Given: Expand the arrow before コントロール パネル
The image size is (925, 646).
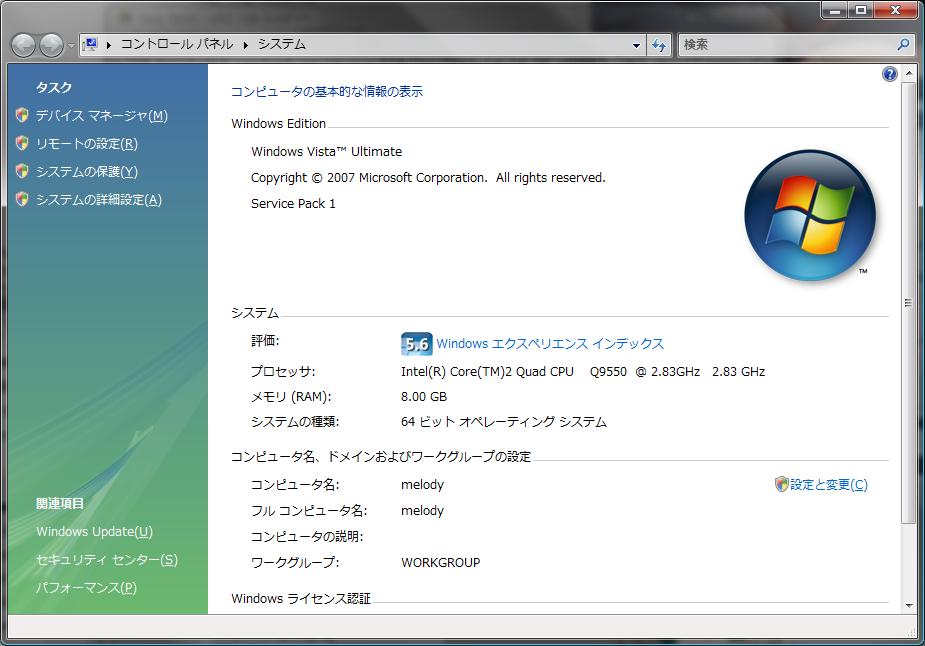Looking at the screenshot, I should [109, 45].
